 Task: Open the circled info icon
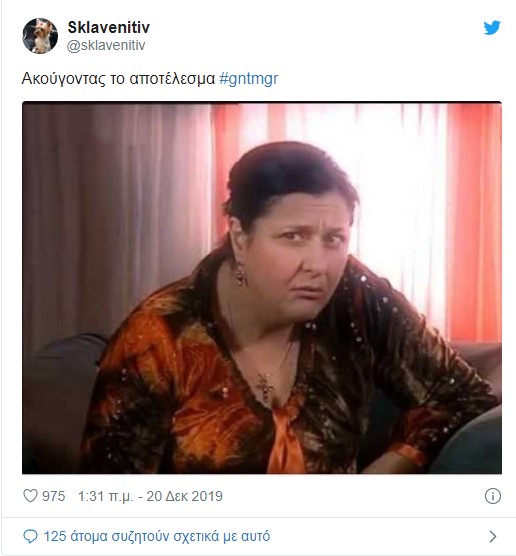point(493,496)
